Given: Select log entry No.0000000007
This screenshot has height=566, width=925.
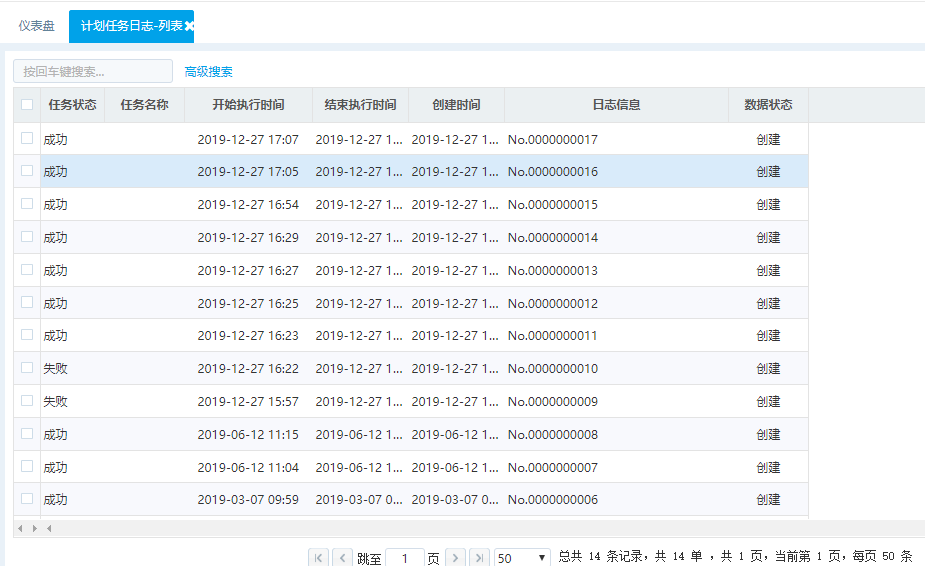Looking at the screenshot, I should (x=553, y=468).
